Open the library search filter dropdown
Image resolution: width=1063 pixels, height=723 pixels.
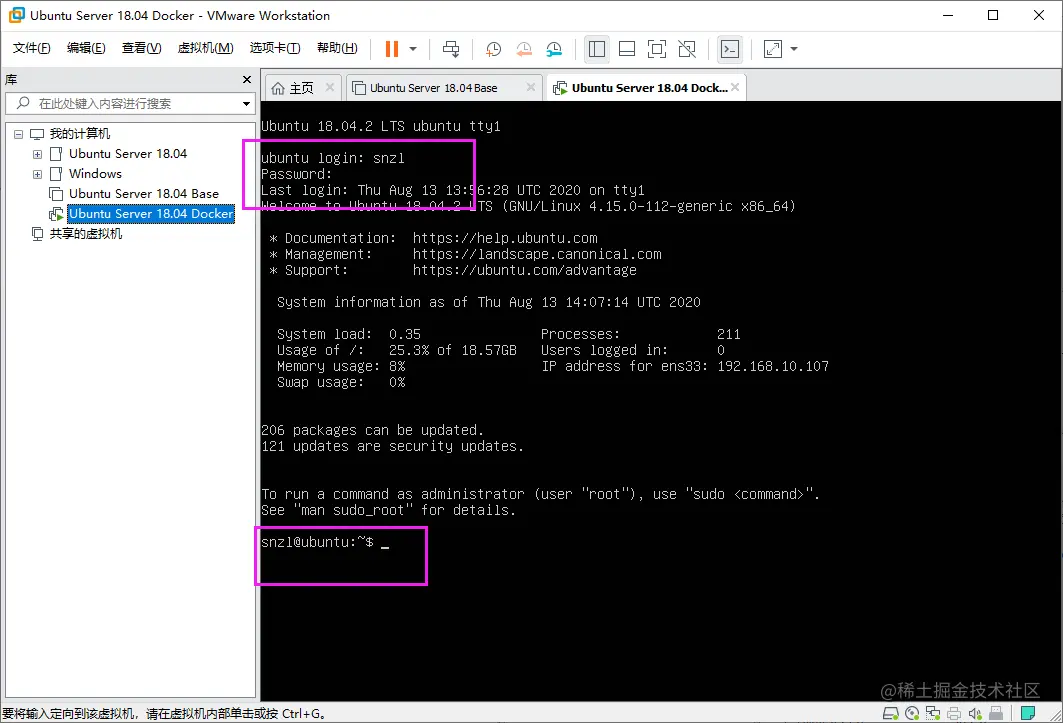click(x=246, y=104)
